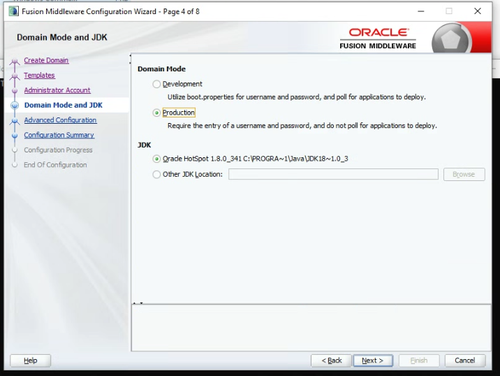
Task: Click the Oracle Fusion Middleware logo
Action: (378, 39)
